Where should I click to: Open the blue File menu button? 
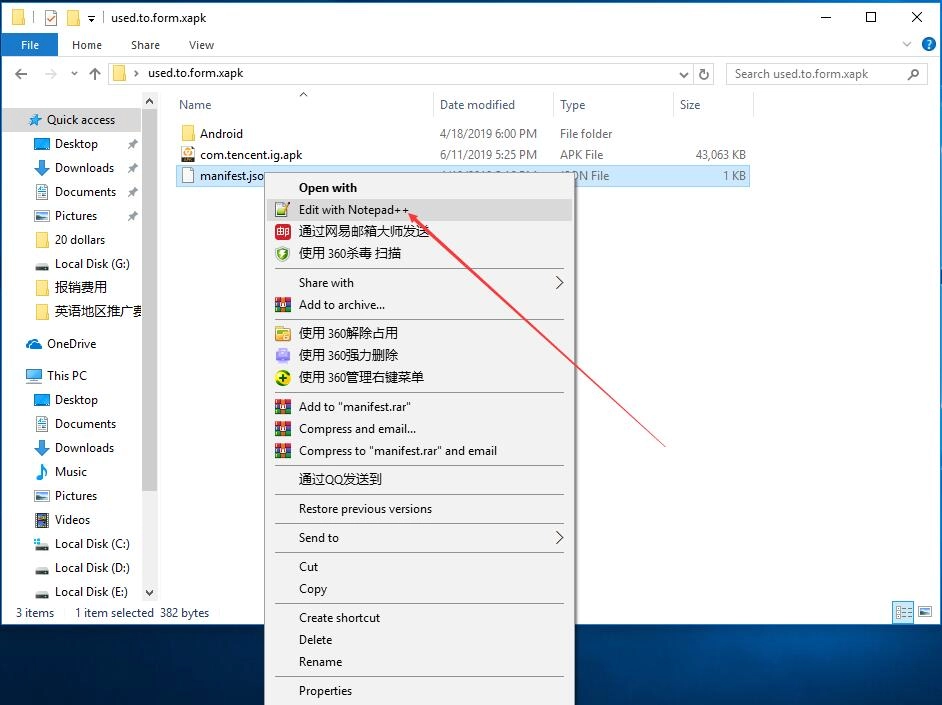click(x=30, y=45)
